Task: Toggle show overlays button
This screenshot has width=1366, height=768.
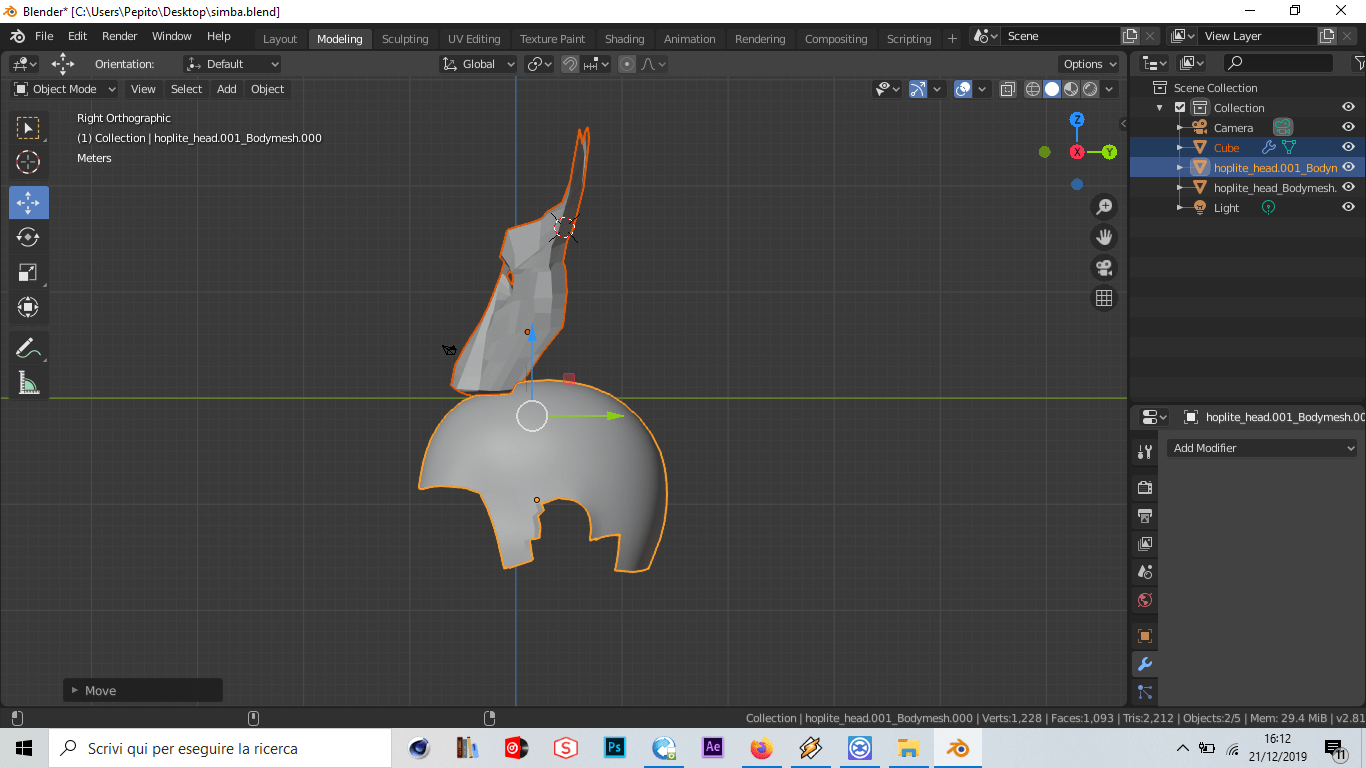Action: 963,89
